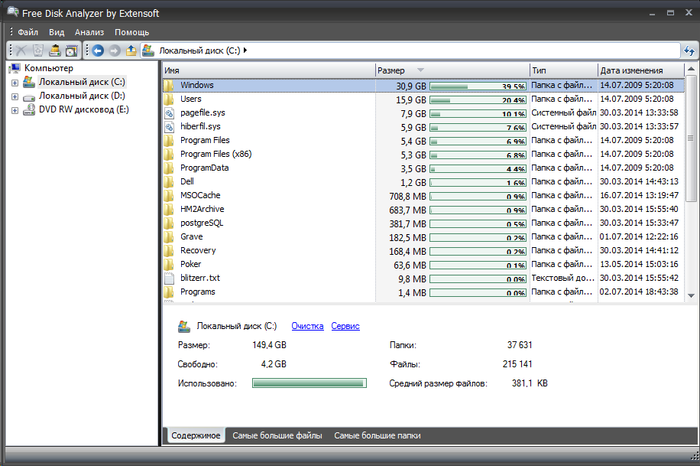Click the scroll down arrow of file list
700x466 pixels.
pos(691,295)
